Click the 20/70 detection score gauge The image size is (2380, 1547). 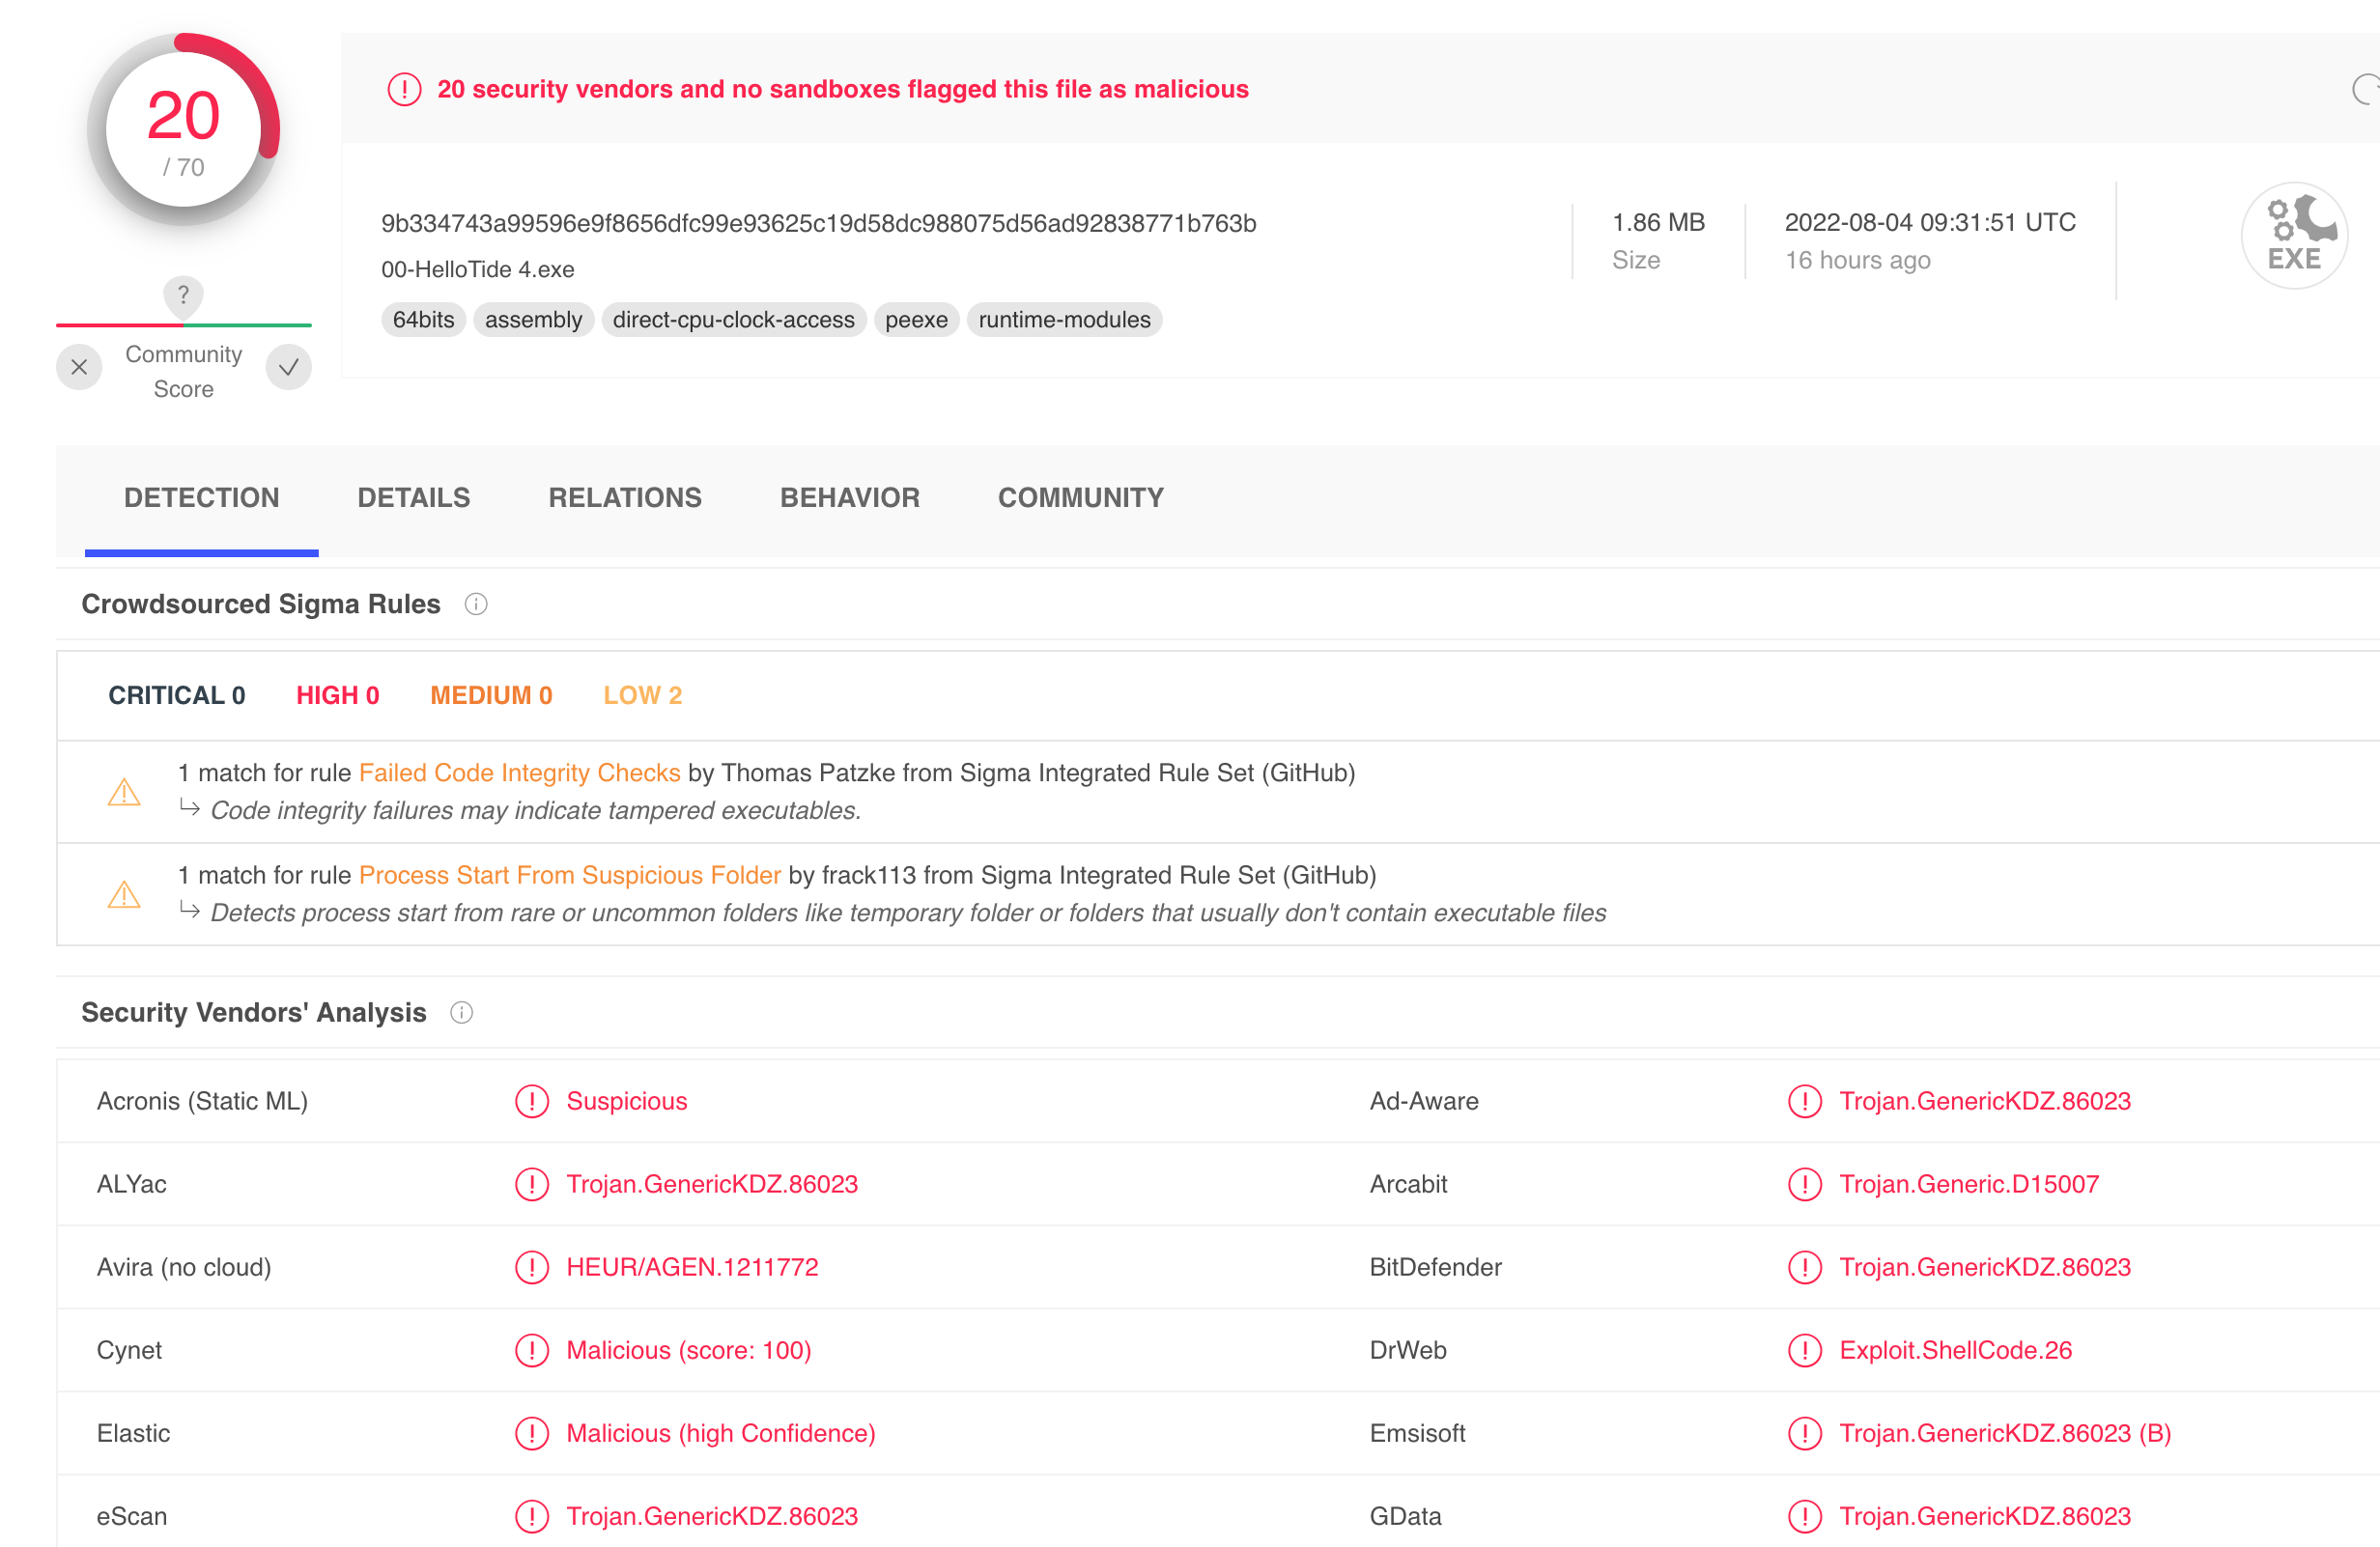(x=183, y=130)
